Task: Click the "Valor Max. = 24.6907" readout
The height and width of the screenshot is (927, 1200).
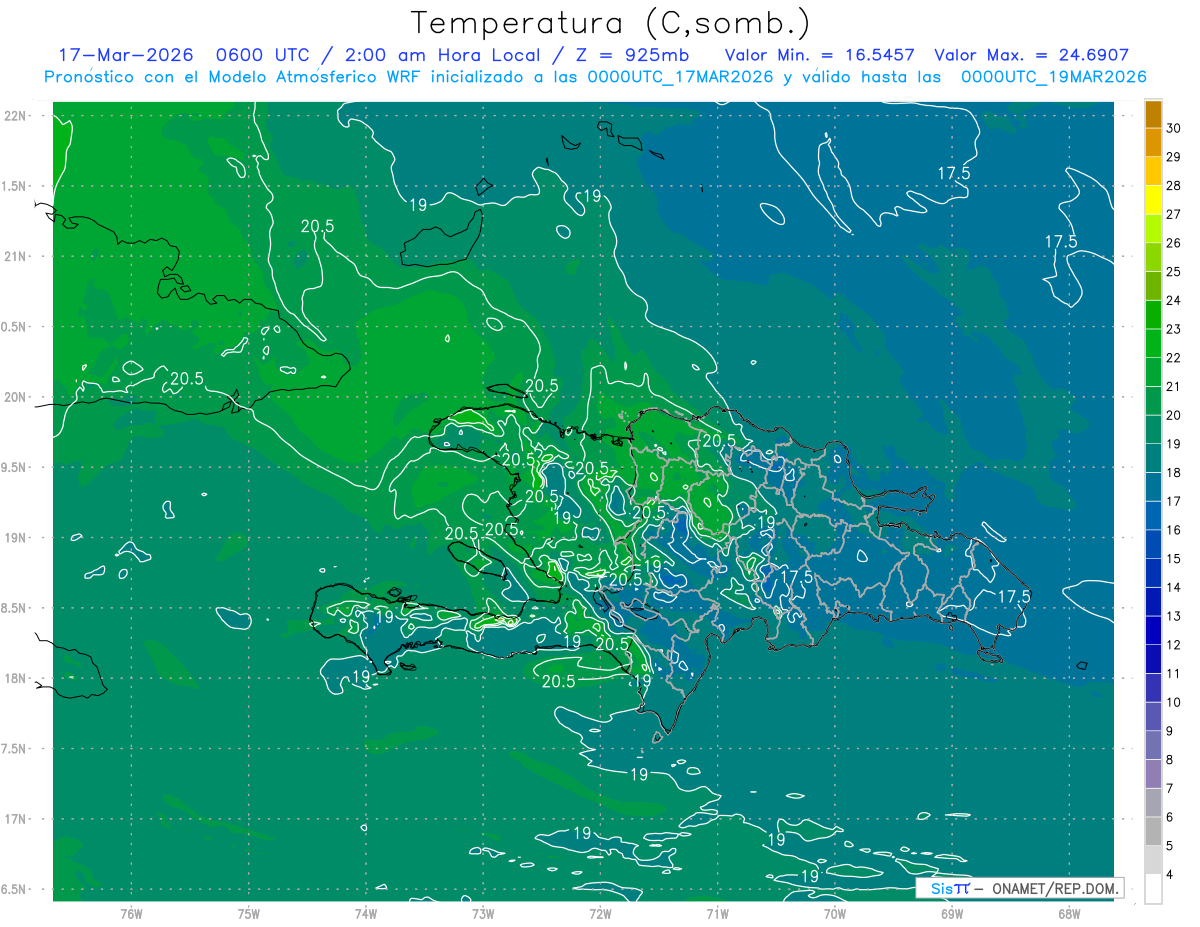Action: click(x=1031, y=55)
